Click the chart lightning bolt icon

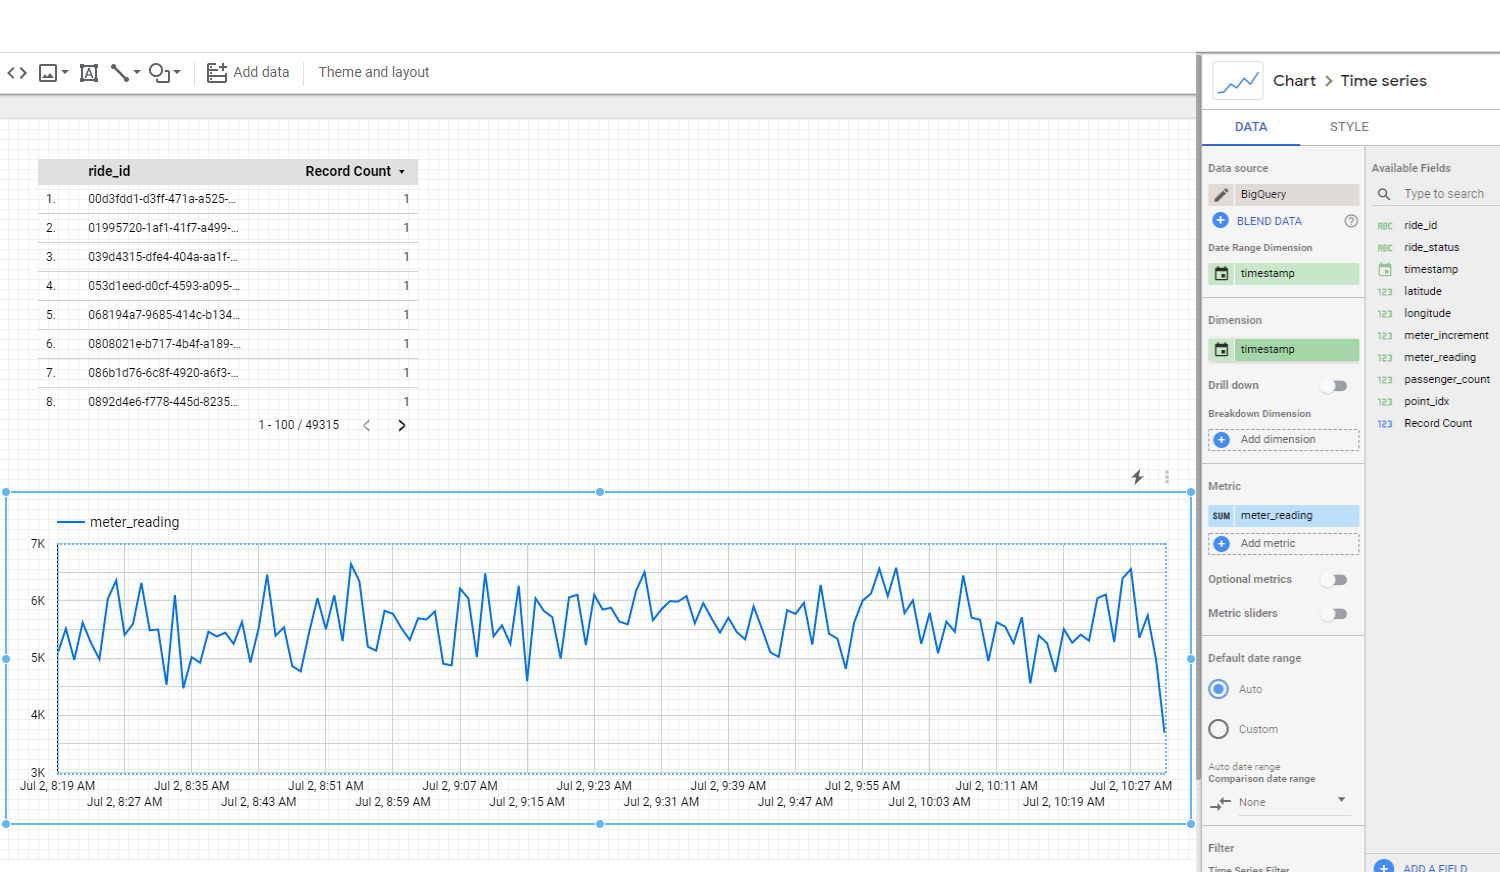(1137, 478)
